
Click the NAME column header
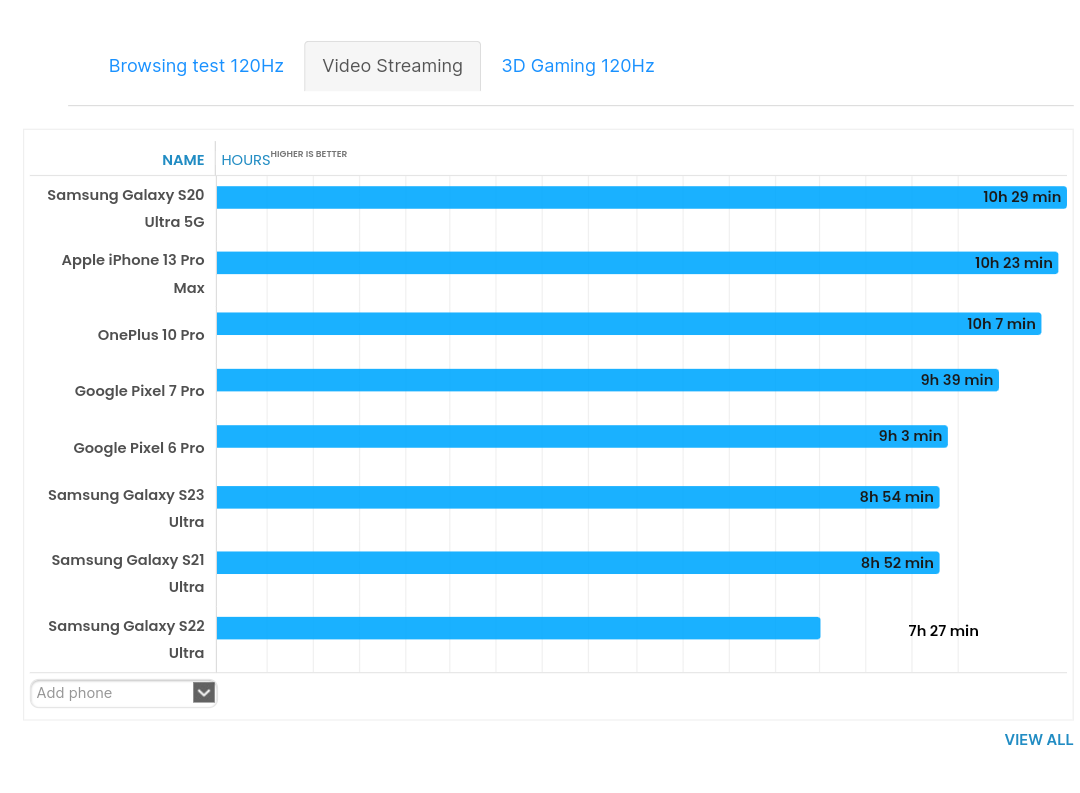[x=183, y=160]
